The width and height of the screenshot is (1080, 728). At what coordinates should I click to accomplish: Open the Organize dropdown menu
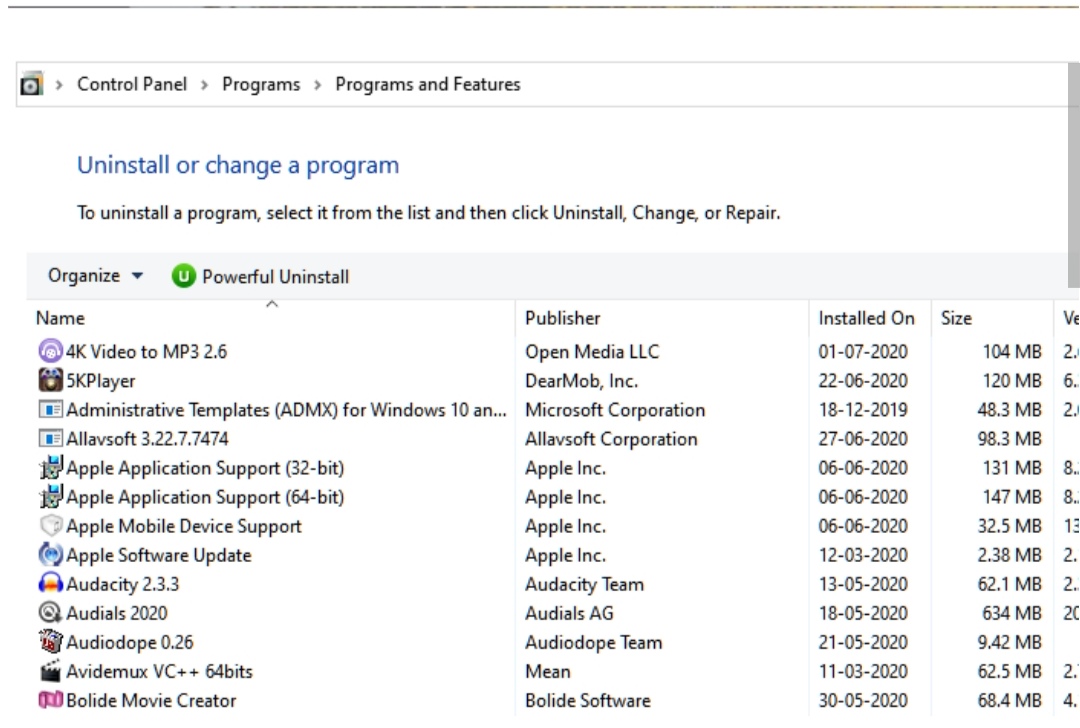point(95,276)
